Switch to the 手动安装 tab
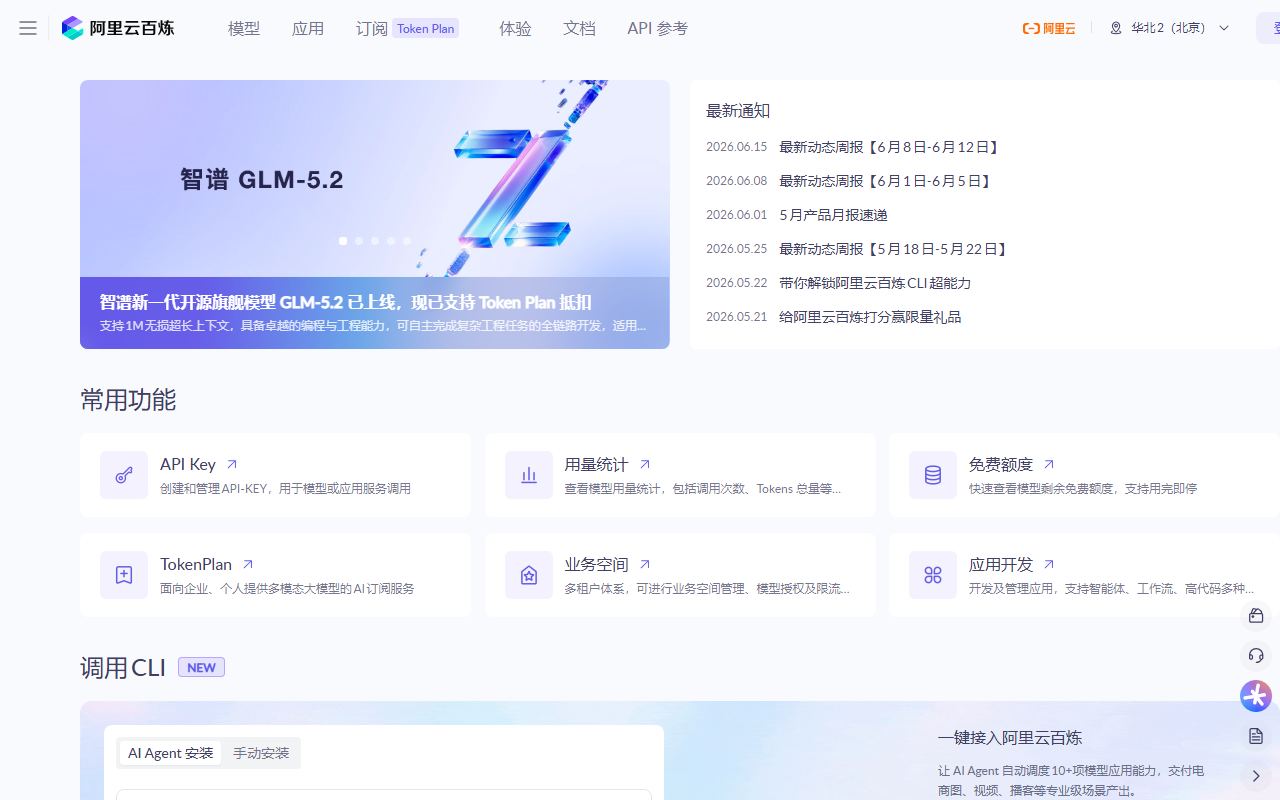This screenshot has height=800, width=1280. (x=261, y=753)
